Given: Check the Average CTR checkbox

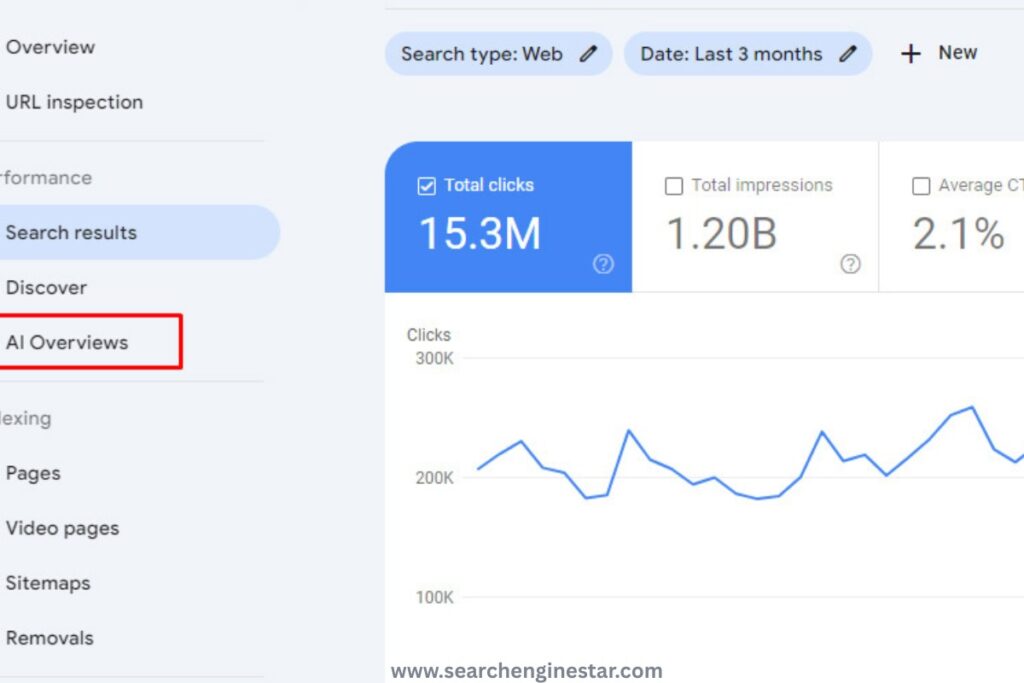Looking at the screenshot, I should point(921,185).
